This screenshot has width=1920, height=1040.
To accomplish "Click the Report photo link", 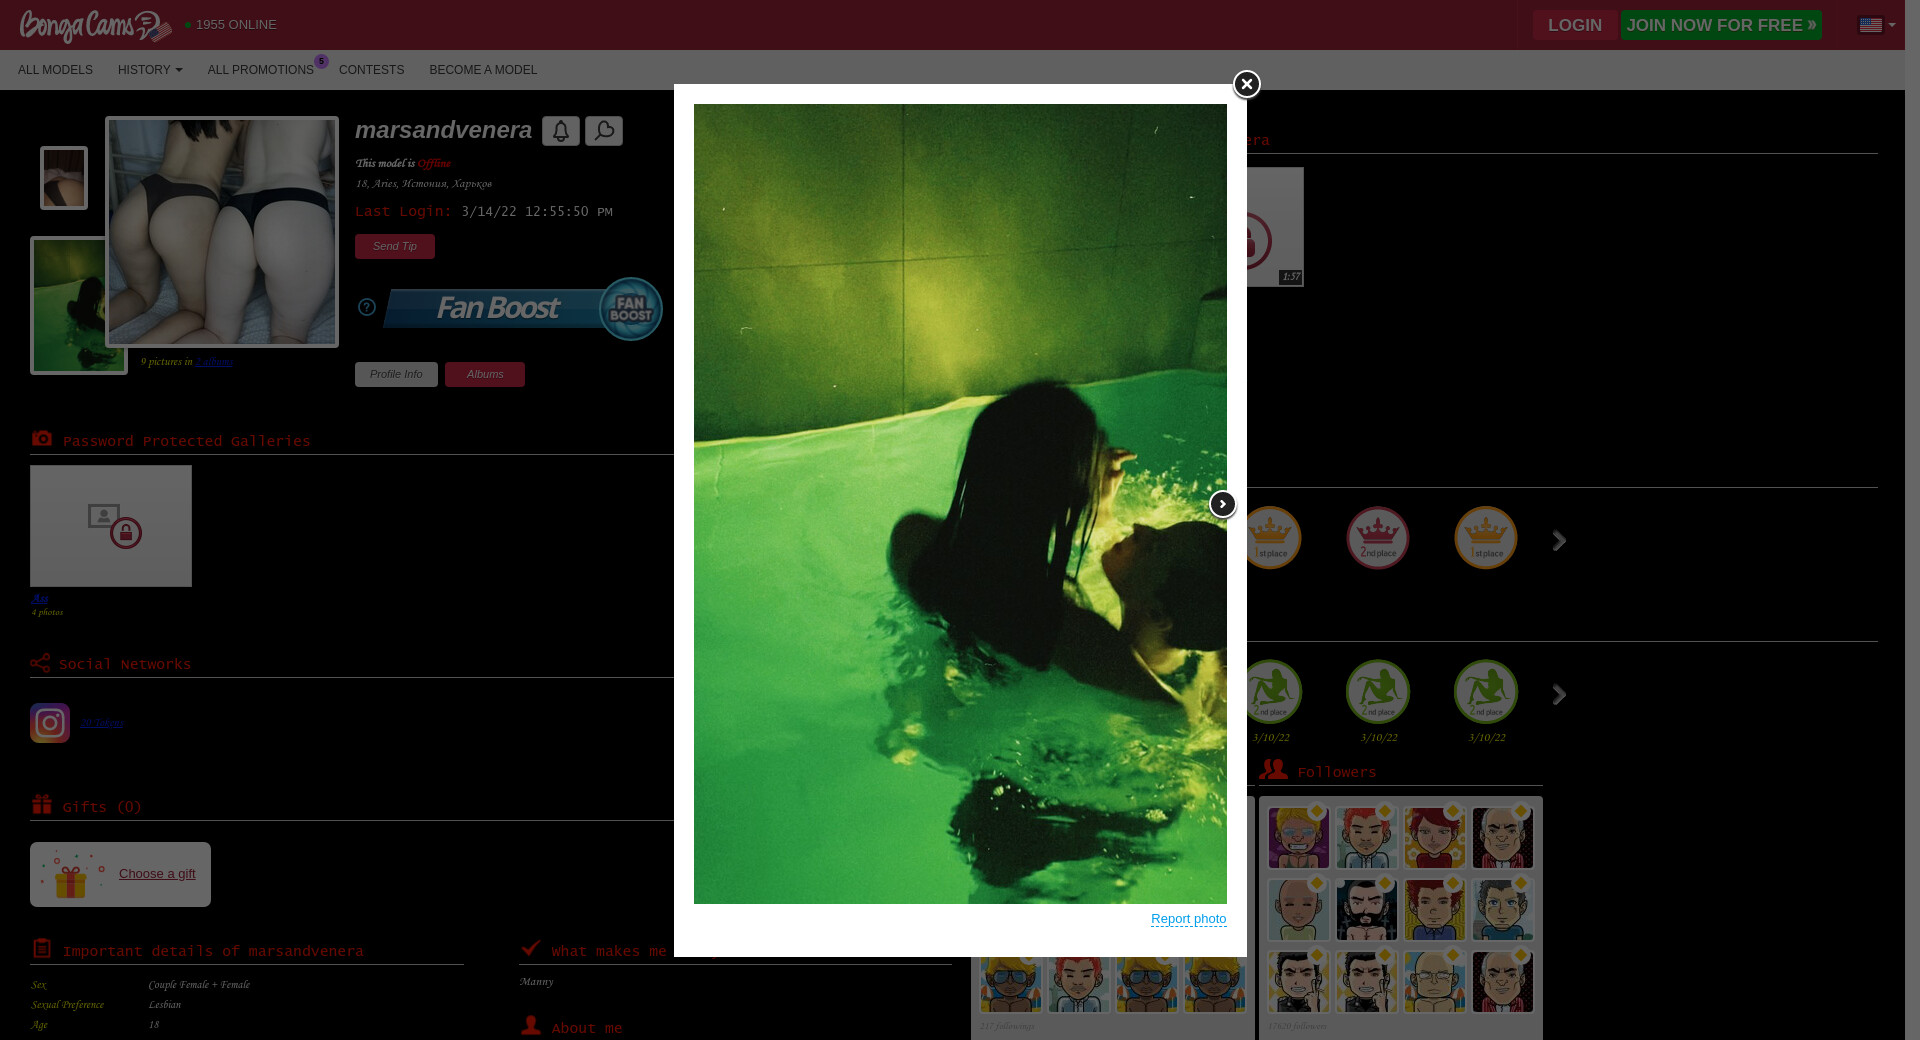I will pos(1188,919).
